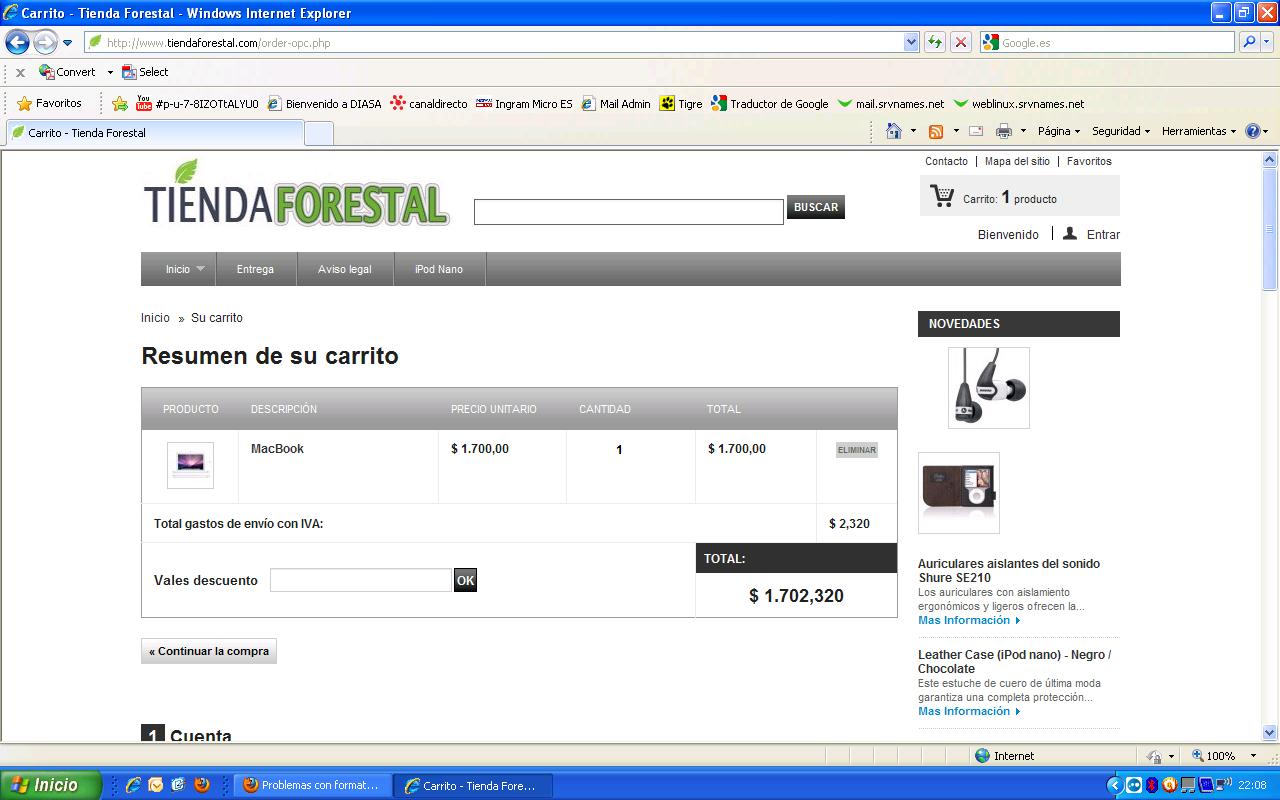Screen dimensions: 1280x800
Task: Open the Herramientas menu
Action: pos(1198,131)
